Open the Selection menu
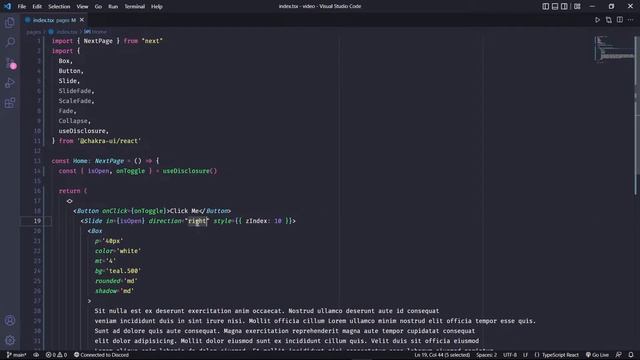The width and height of the screenshot is (640, 360). pos(59,6)
